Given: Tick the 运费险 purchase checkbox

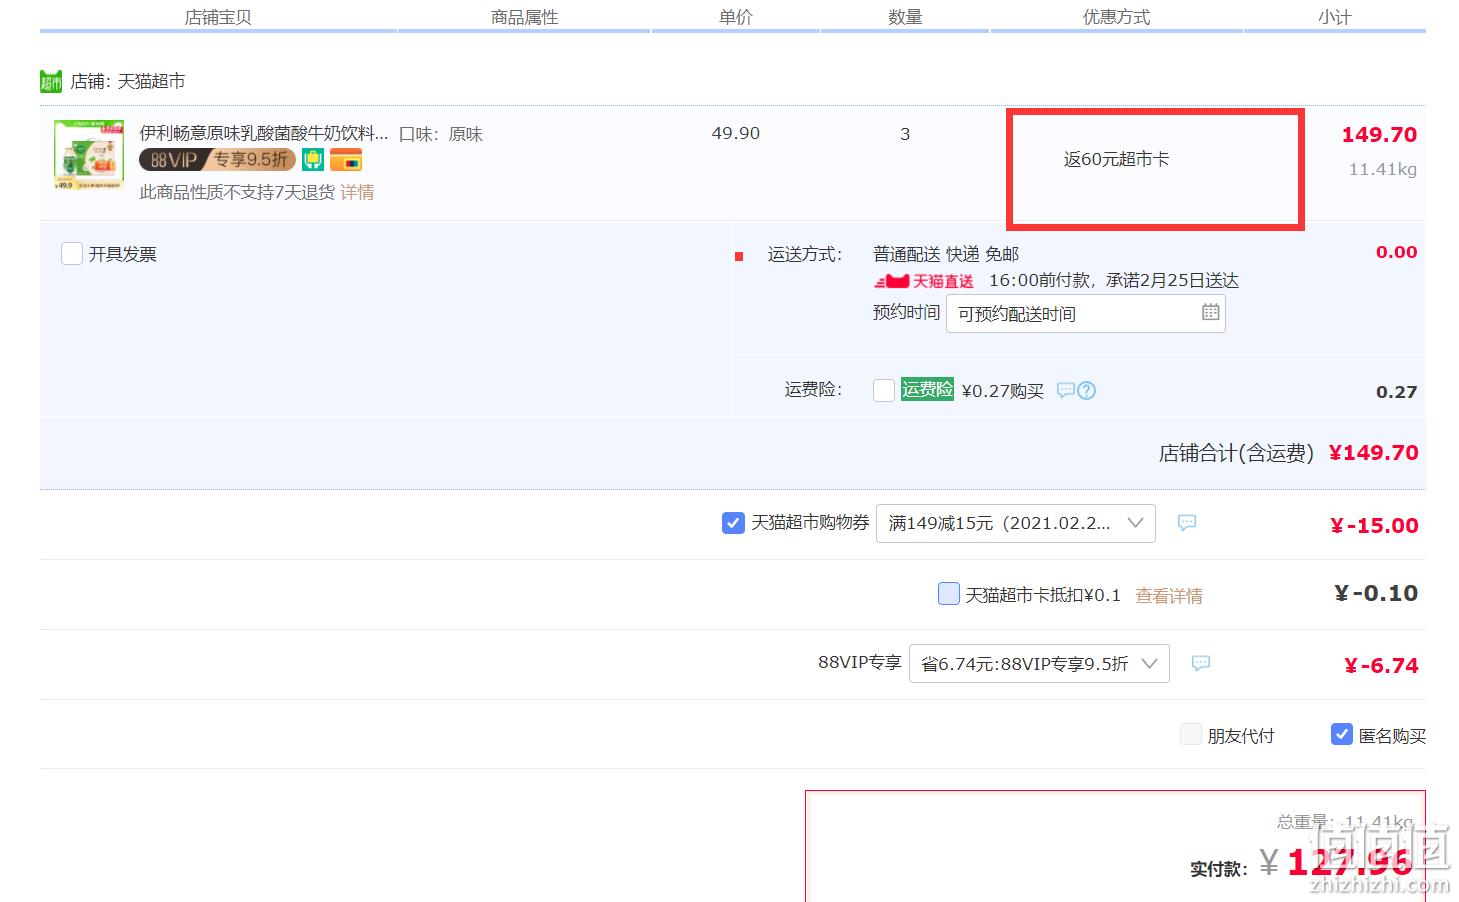Looking at the screenshot, I should (x=884, y=390).
